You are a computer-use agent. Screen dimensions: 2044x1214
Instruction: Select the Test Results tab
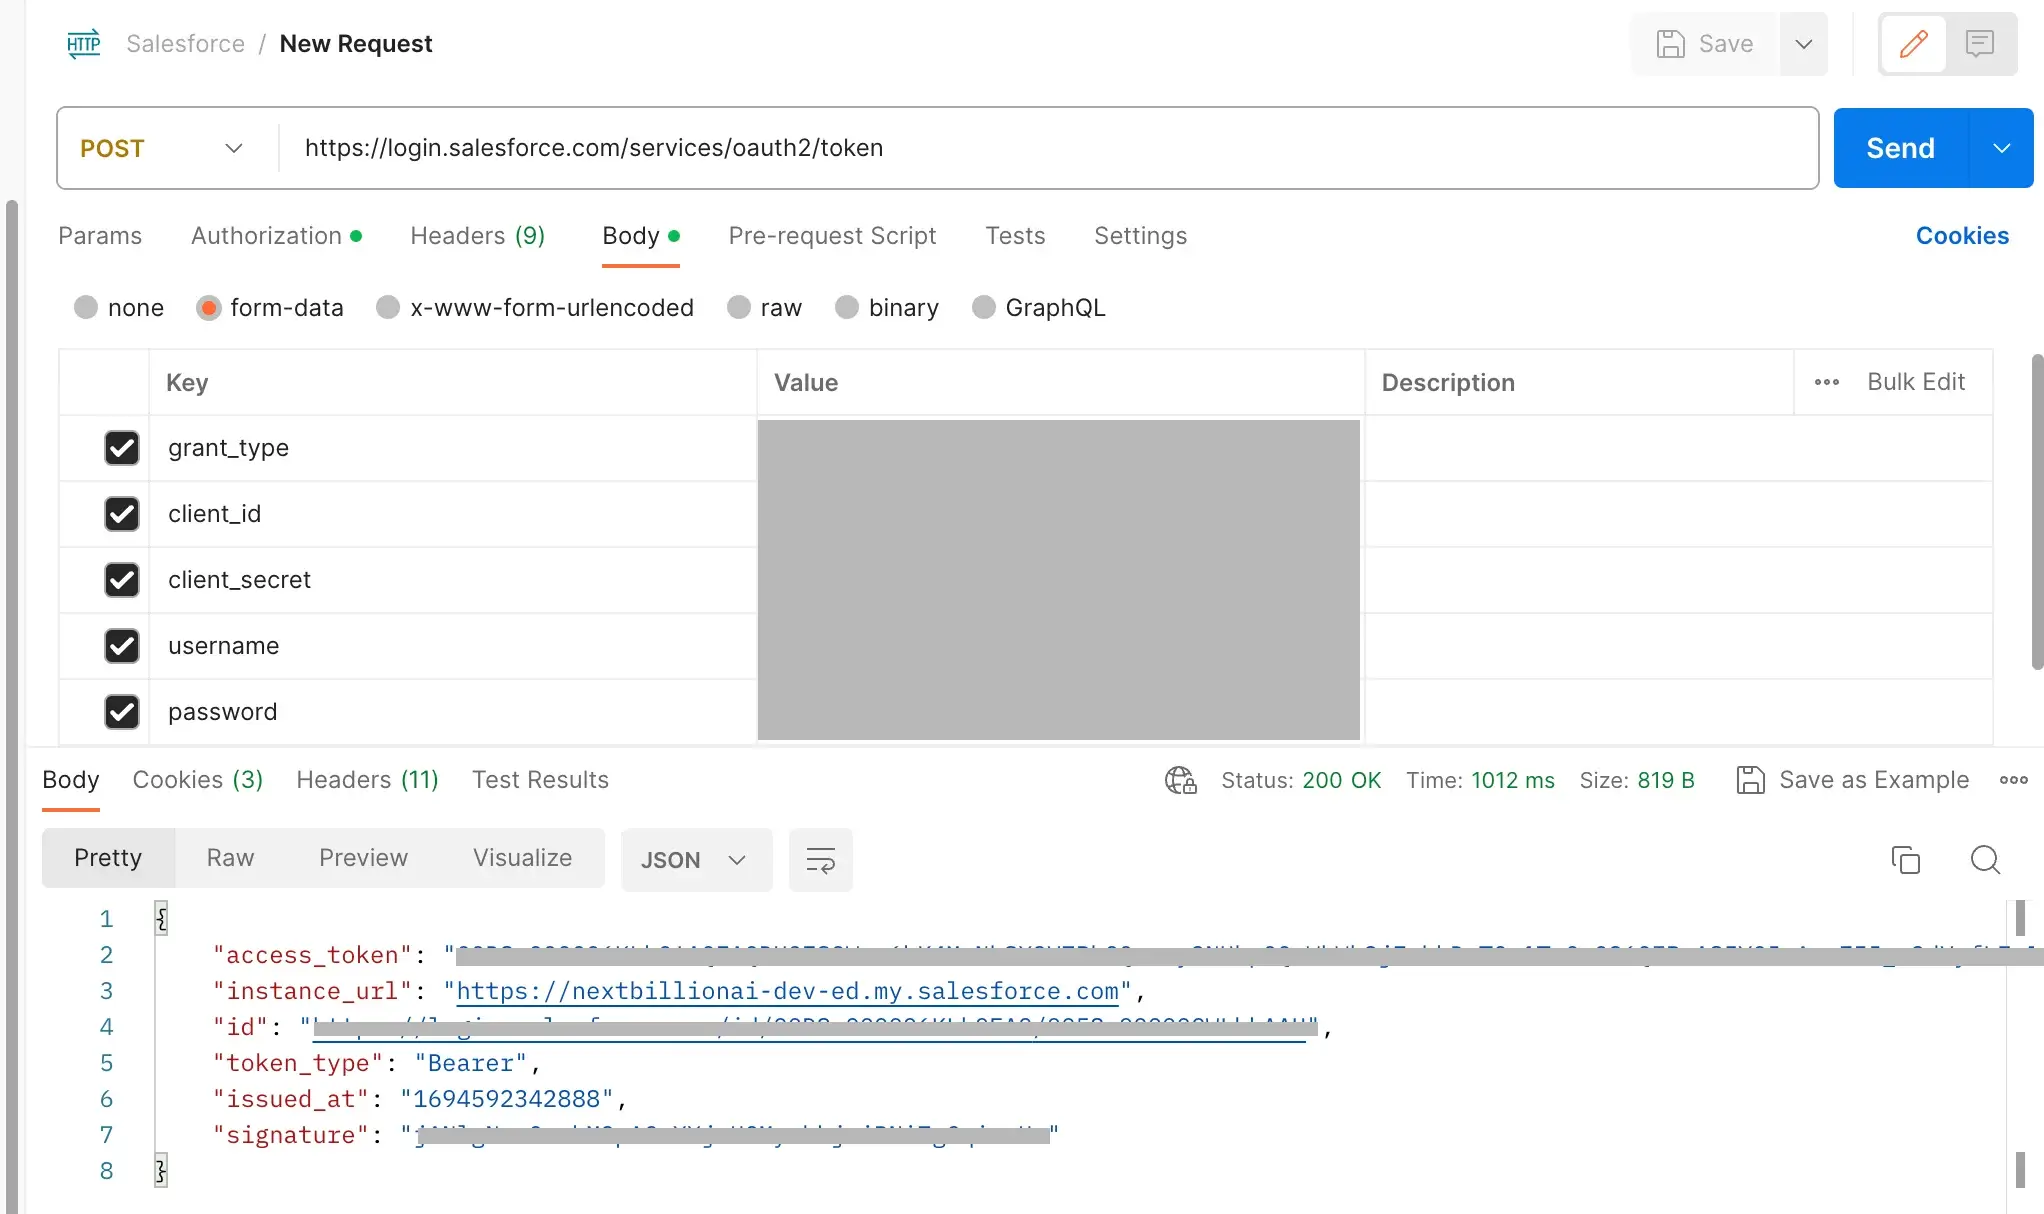click(x=540, y=779)
